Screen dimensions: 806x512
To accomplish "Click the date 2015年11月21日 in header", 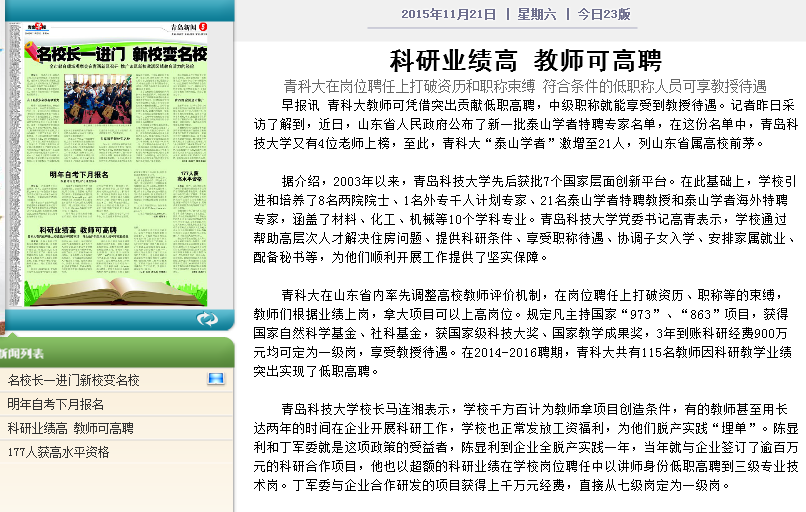I will coord(448,14).
